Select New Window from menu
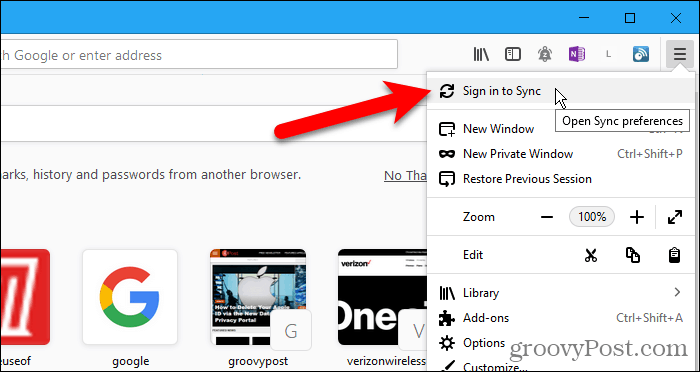The width and height of the screenshot is (700, 372). coord(561,129)
